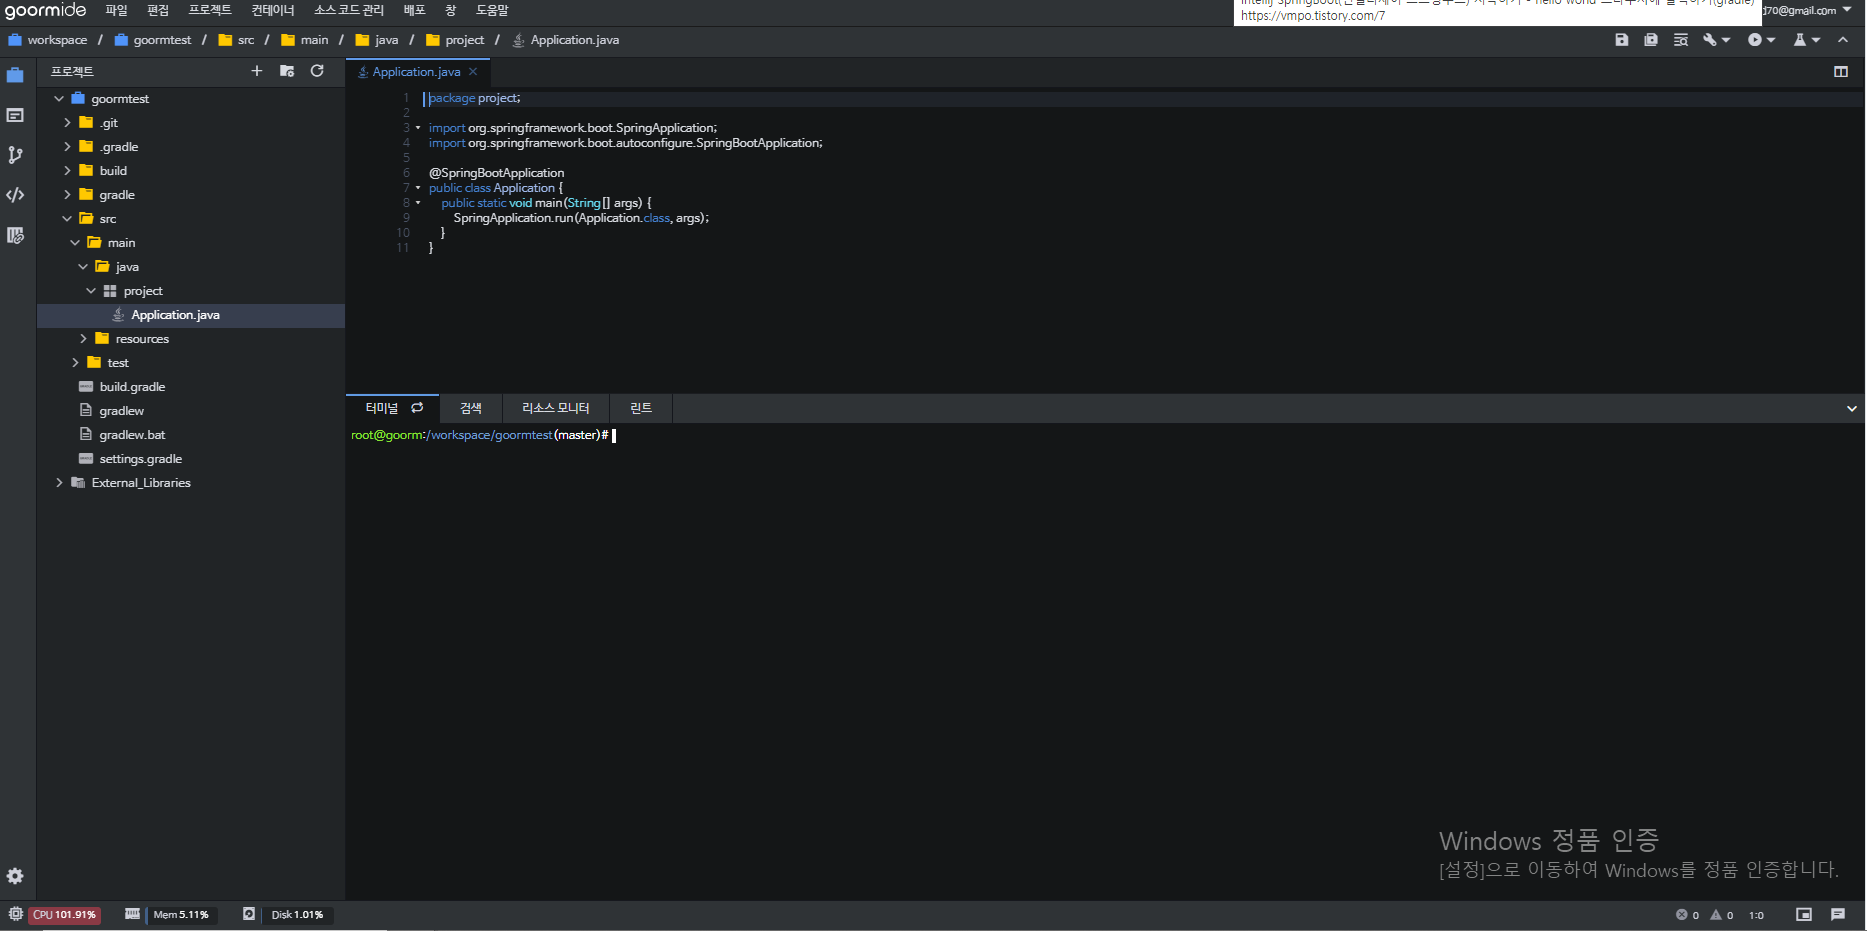The height and width of the screenshot is (931, 1867).
Task: Click the Save All files icon
Action: [x=1651, y=40]
